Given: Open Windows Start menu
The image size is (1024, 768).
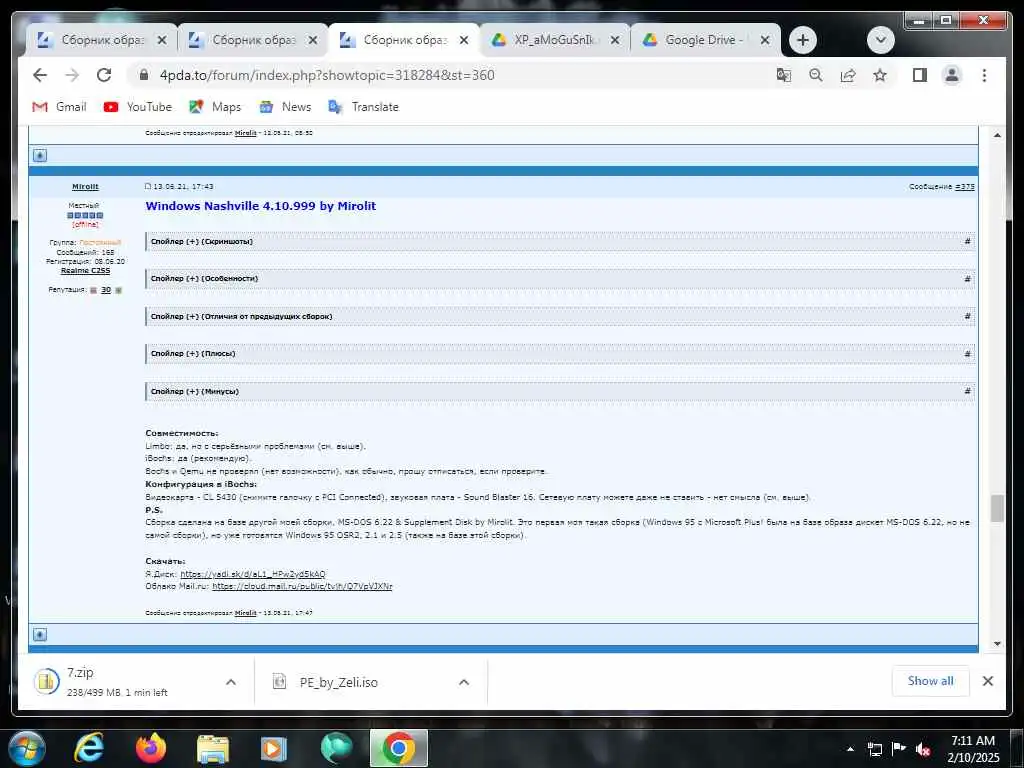Looking at the screenshot, I should 25,748.
